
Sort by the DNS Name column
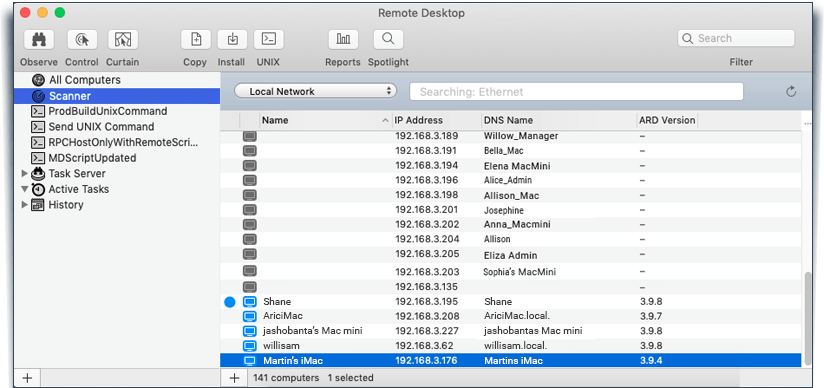coord(559,120)
